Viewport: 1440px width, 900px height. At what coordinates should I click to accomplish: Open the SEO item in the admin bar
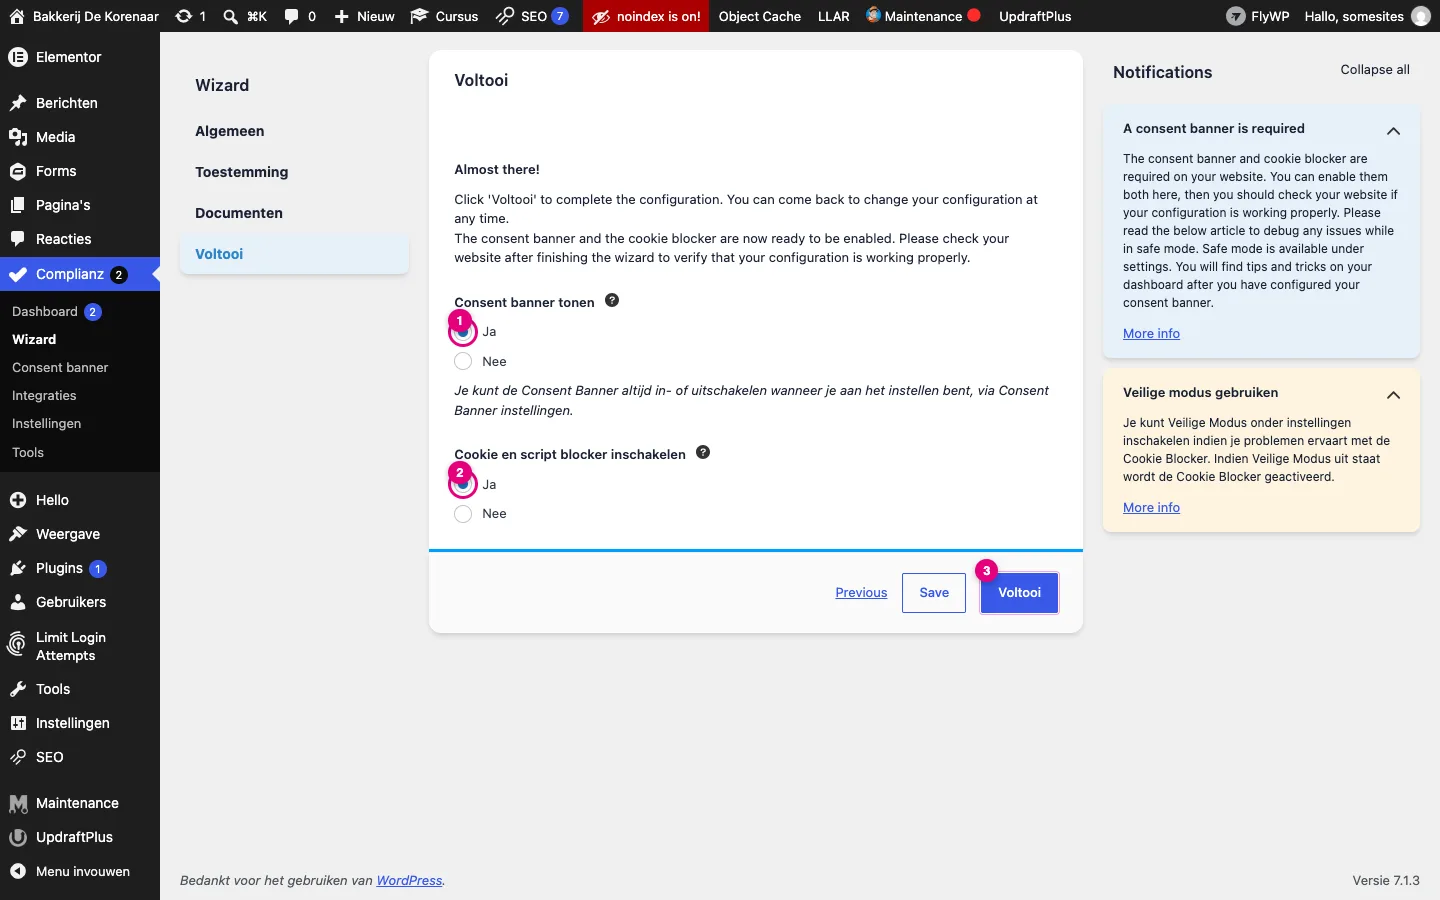point(533,16)
